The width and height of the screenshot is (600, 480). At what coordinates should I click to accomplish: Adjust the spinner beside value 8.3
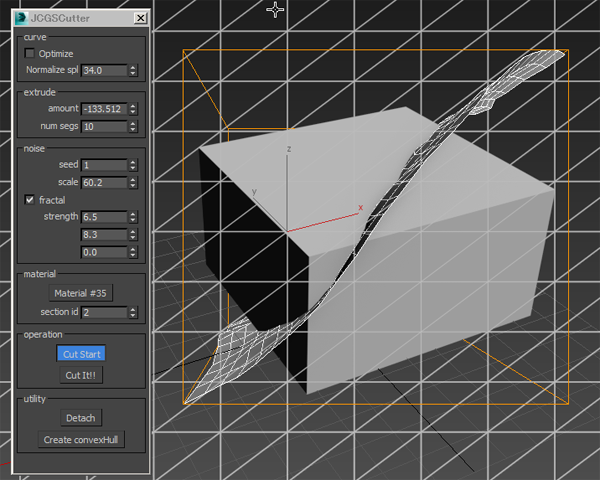pos(133,235)
